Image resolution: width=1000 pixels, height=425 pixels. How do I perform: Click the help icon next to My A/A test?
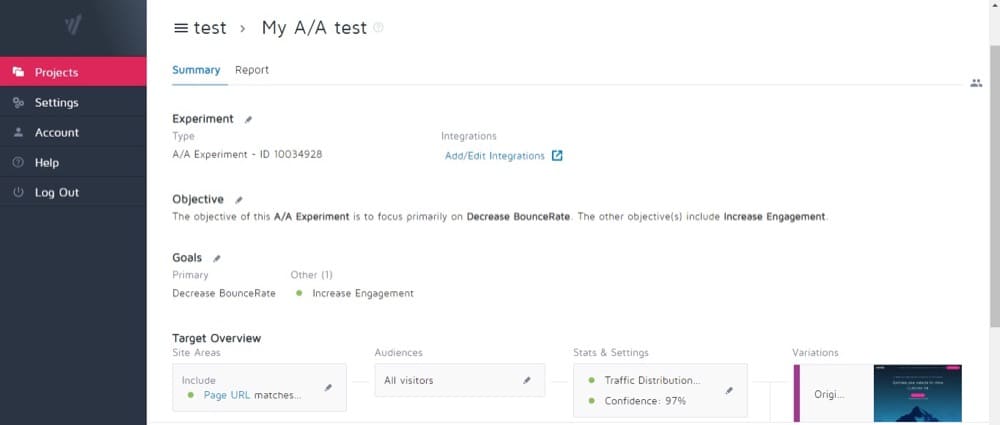378,28
